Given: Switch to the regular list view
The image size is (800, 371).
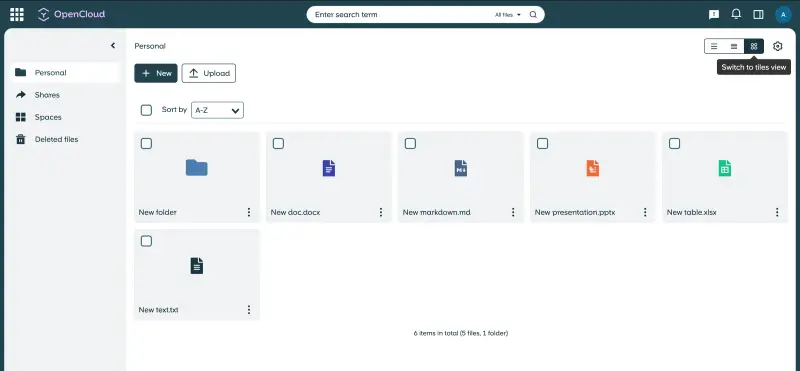Looking at the screenshot, I should (714, 46).
